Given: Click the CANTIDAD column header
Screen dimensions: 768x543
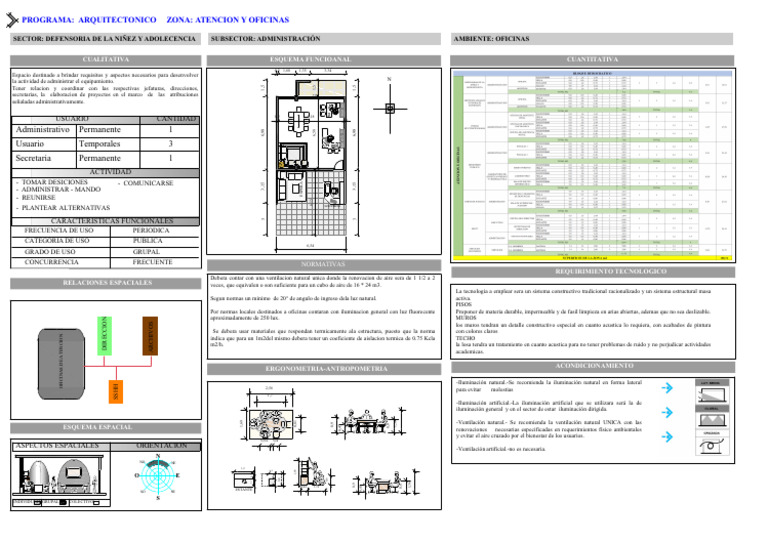Looking at the screenshot, I should coord(170,119).
